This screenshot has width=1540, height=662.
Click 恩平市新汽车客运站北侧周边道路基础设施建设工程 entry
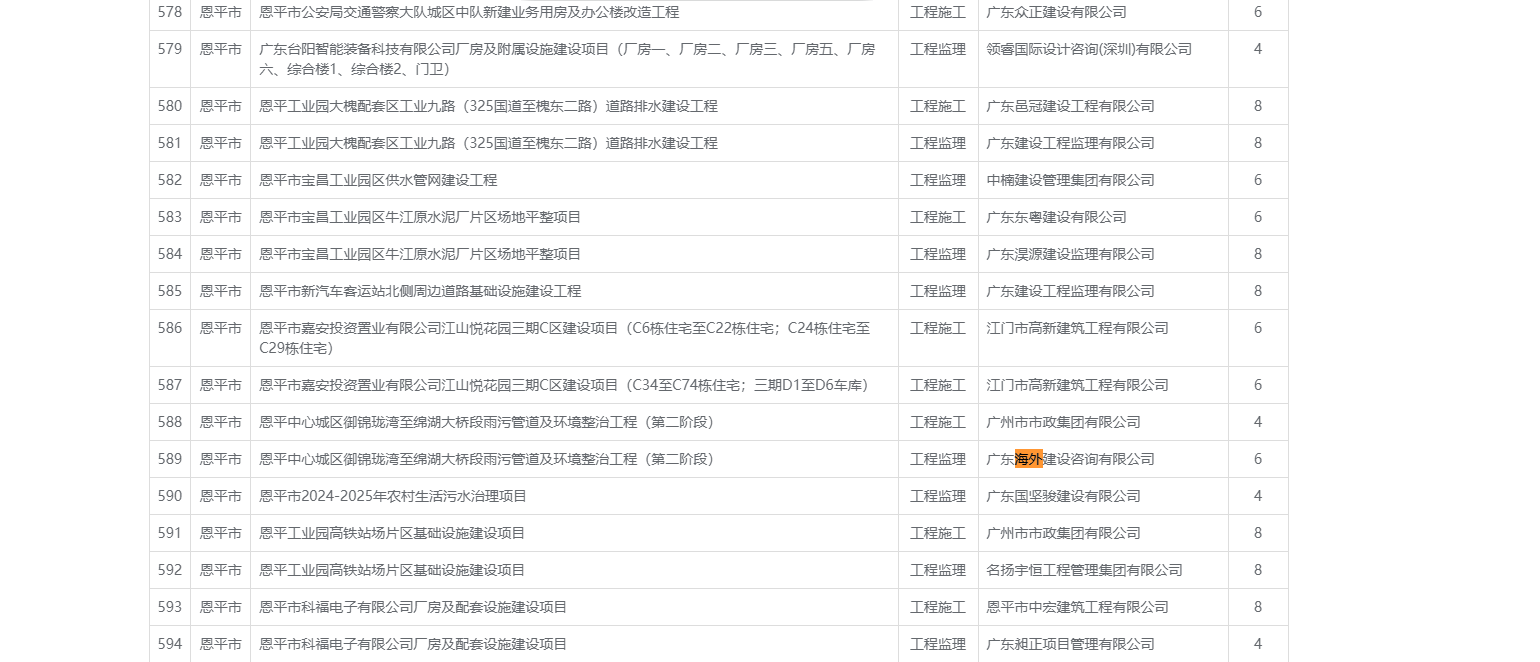point(420,291)
